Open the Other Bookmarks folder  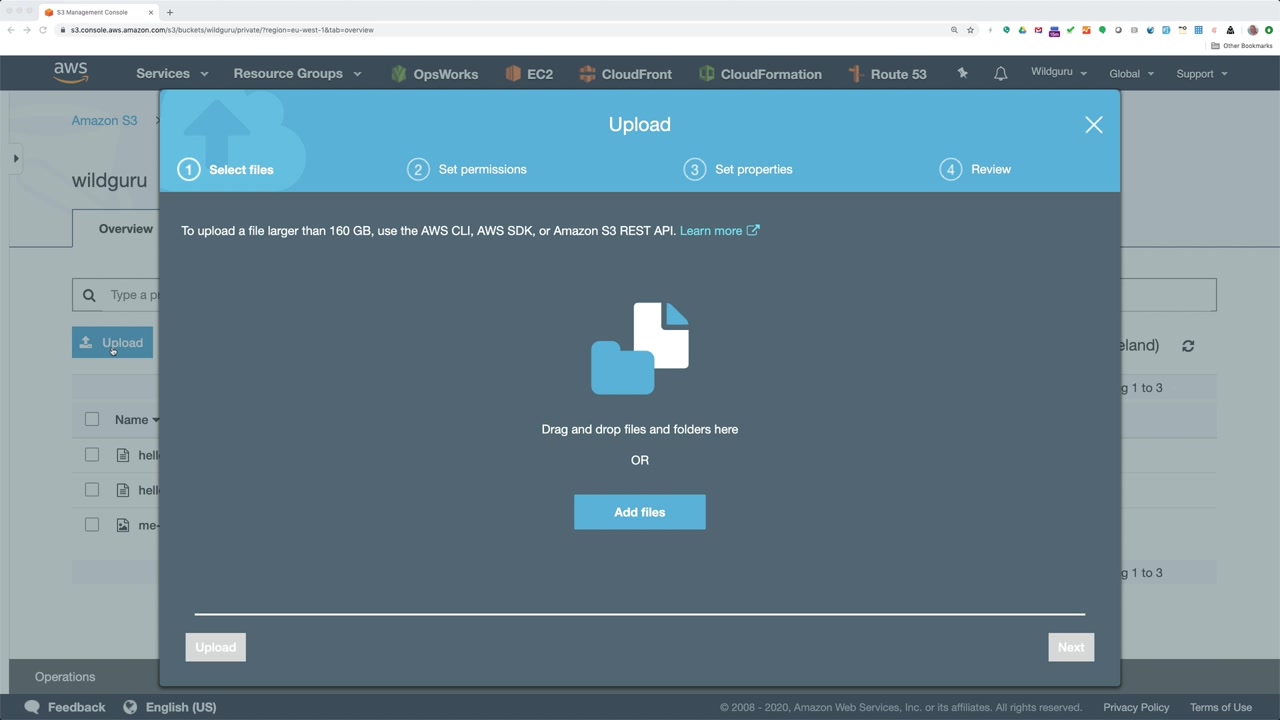pos(1242,46)
